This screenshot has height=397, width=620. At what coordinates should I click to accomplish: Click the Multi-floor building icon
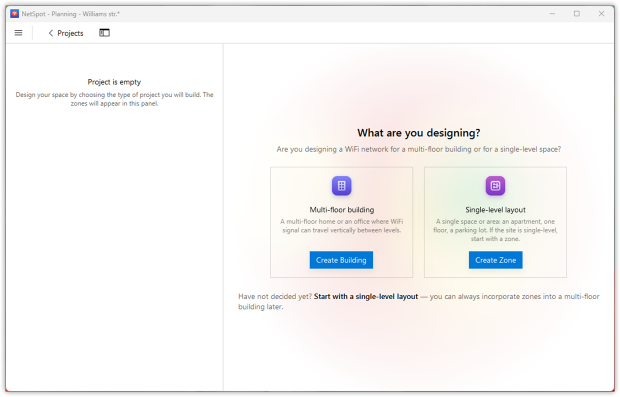[341, 185]
